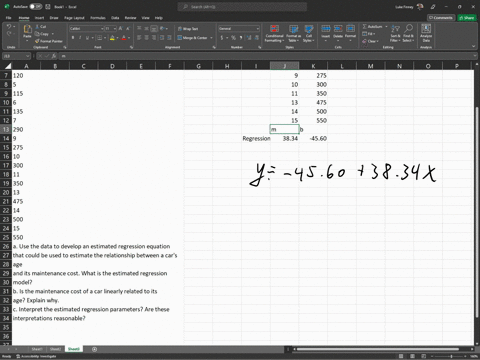Screen dimensions: 480x360
Task: Expand the formula bar chevron
Action: [475, 56]
